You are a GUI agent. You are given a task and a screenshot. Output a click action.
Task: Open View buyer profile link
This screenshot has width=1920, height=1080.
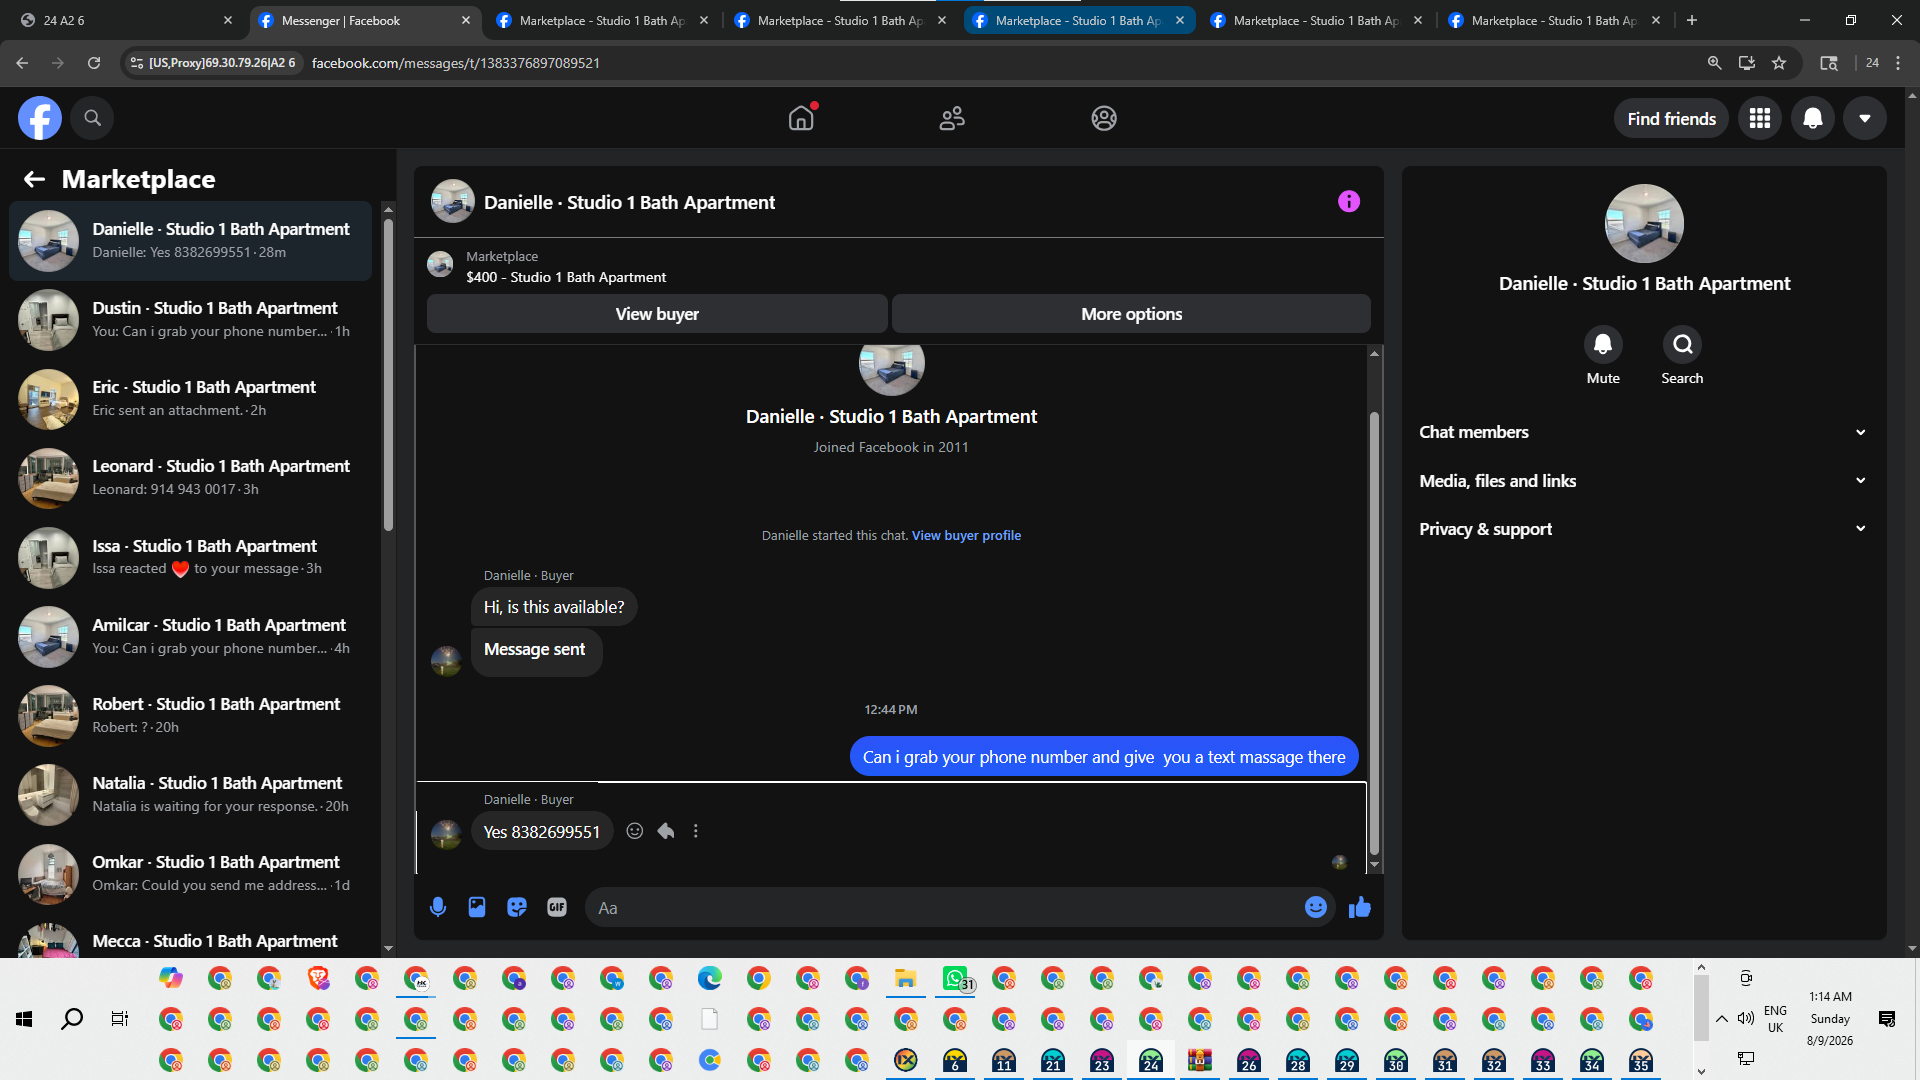(966, 536)
